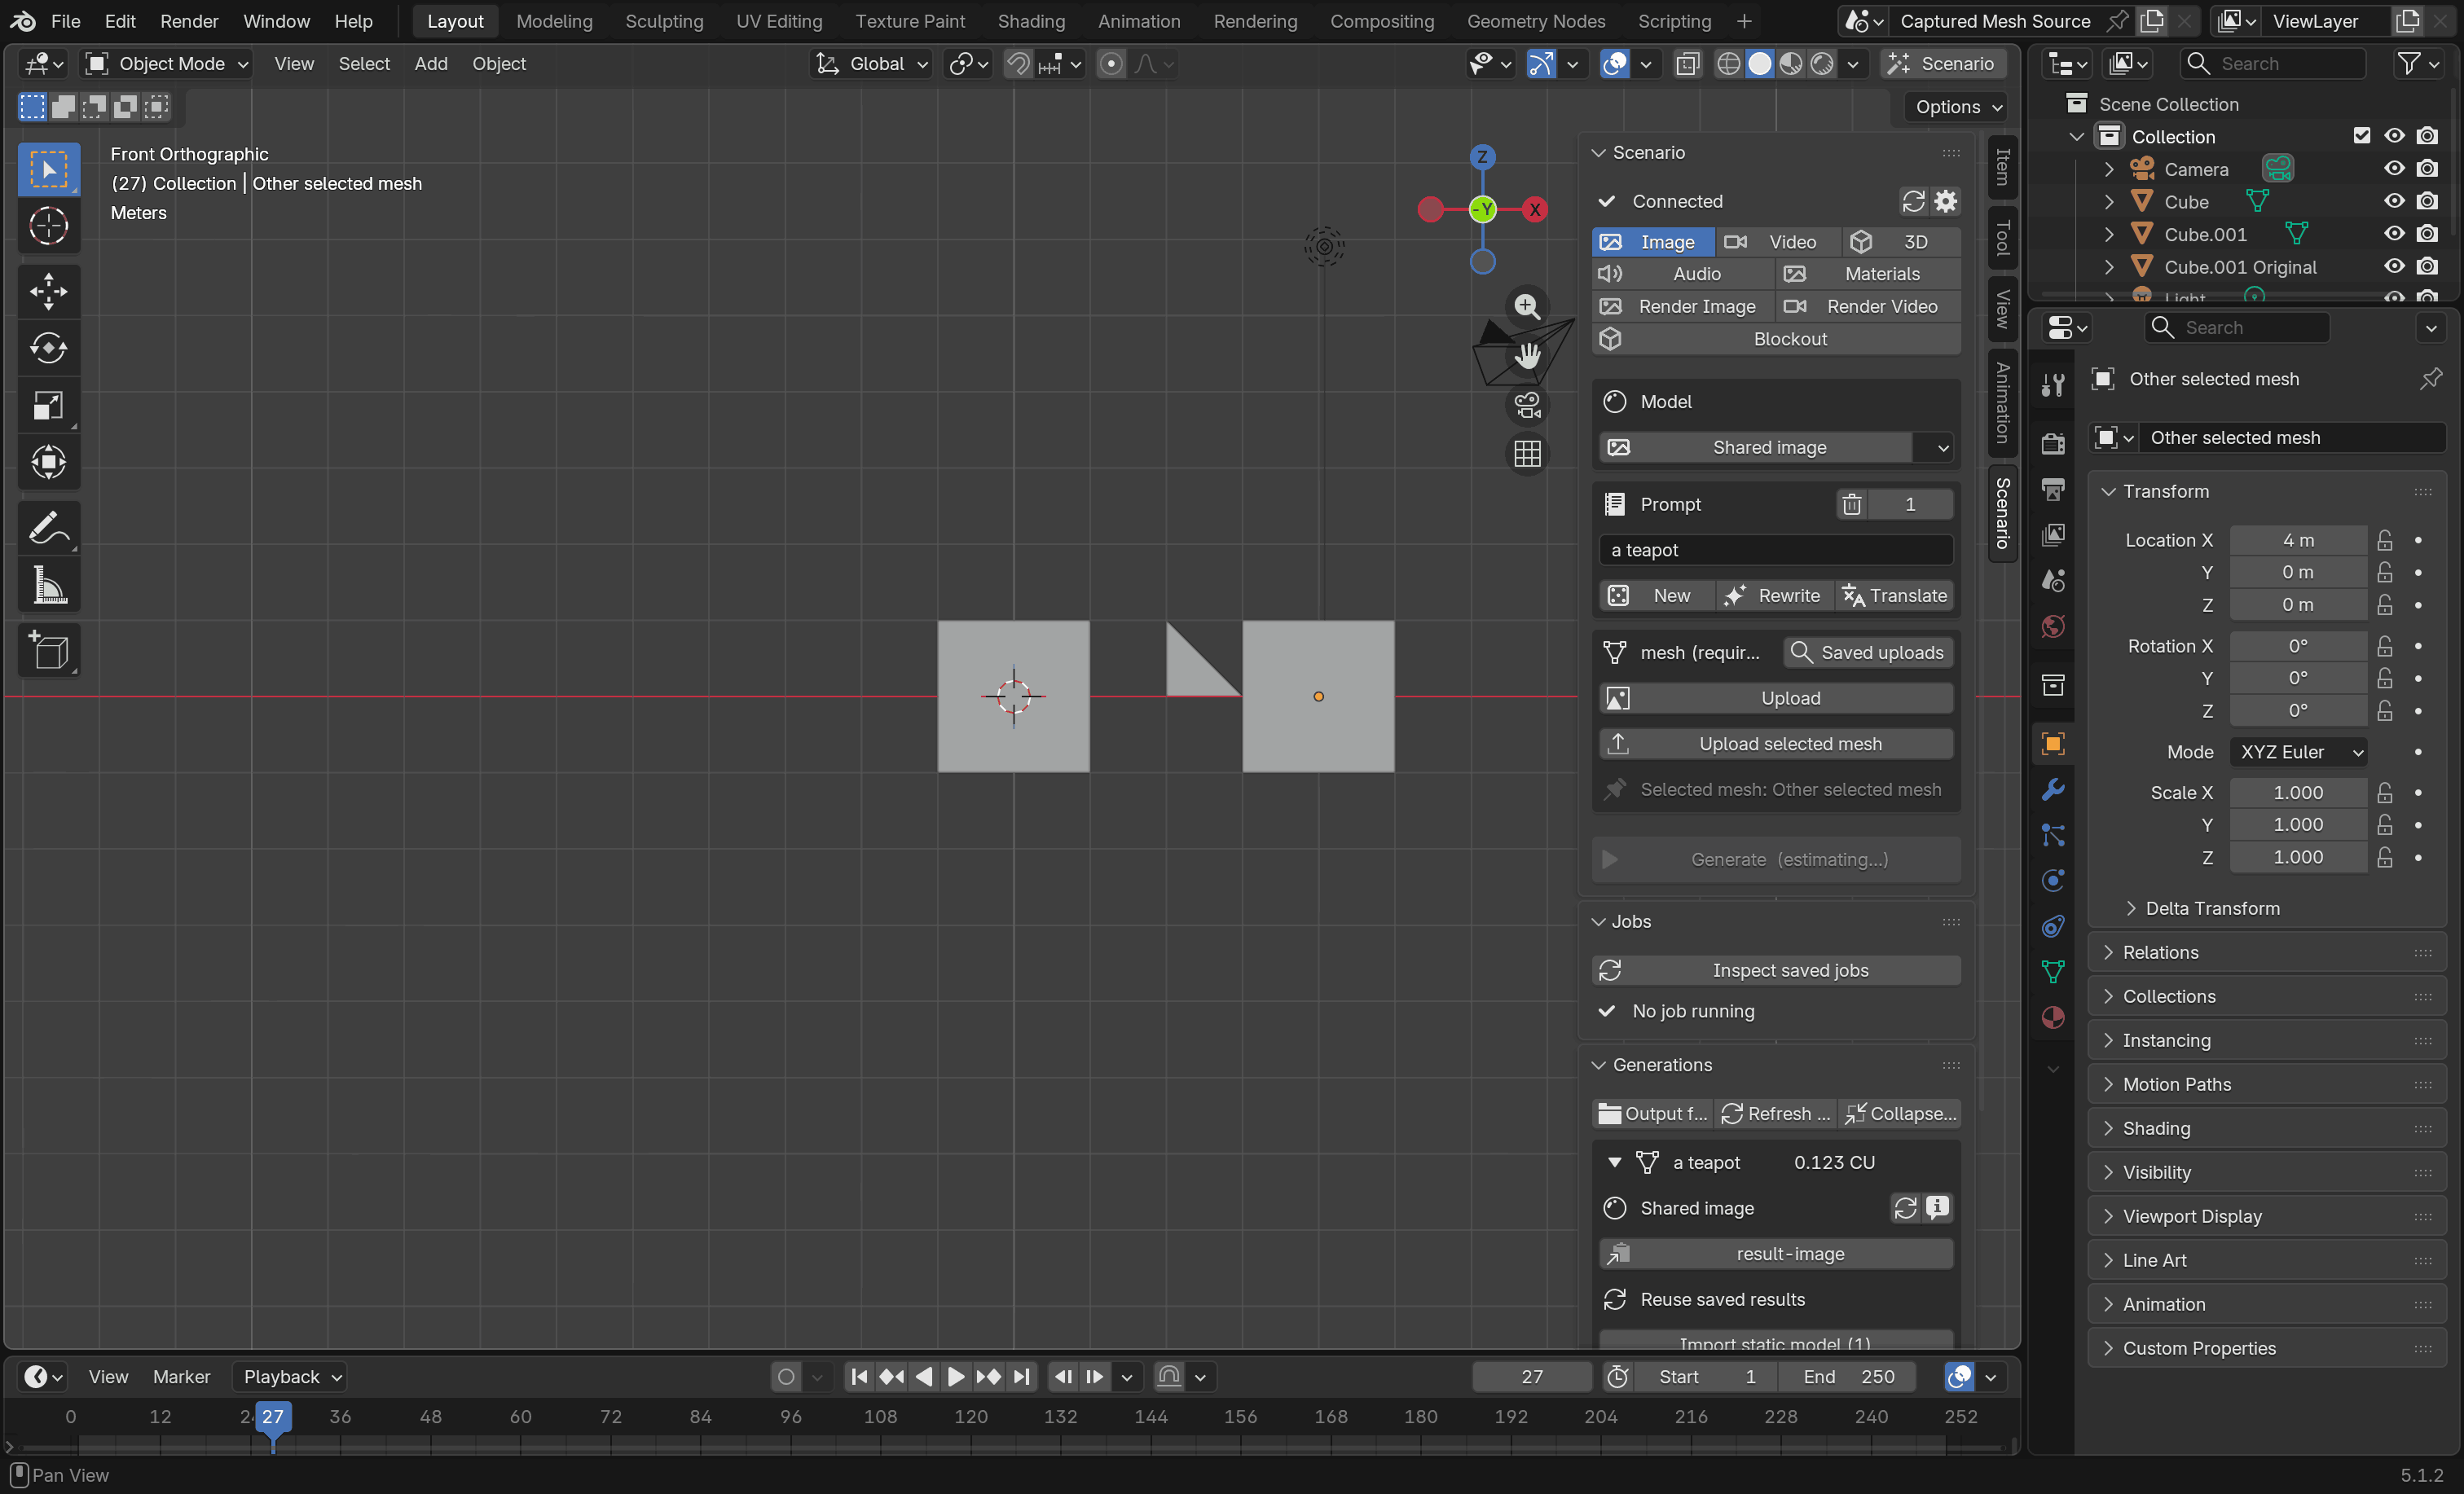2464x1494 pixels.
Task: Open the Item sidebar tab
Action: pyautogui.click(x=2002, y=167)
